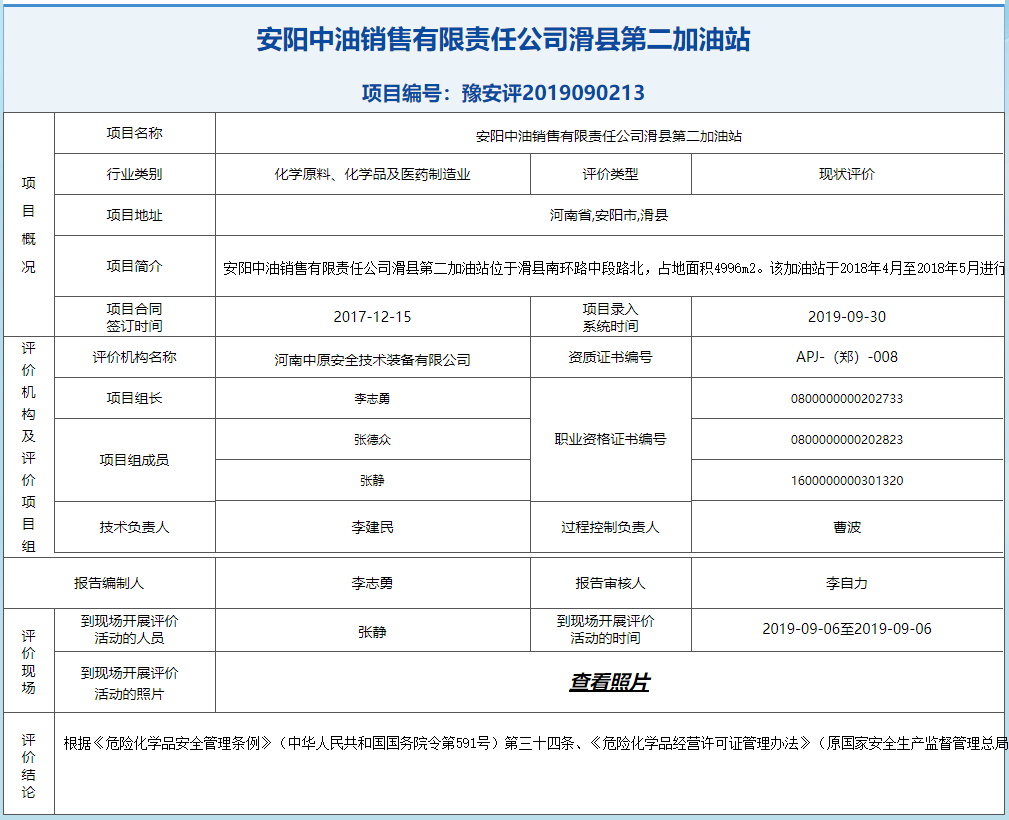Click the 行业类别 label cell
Viewport: 1009px width, 820px height.
[134, 174]
